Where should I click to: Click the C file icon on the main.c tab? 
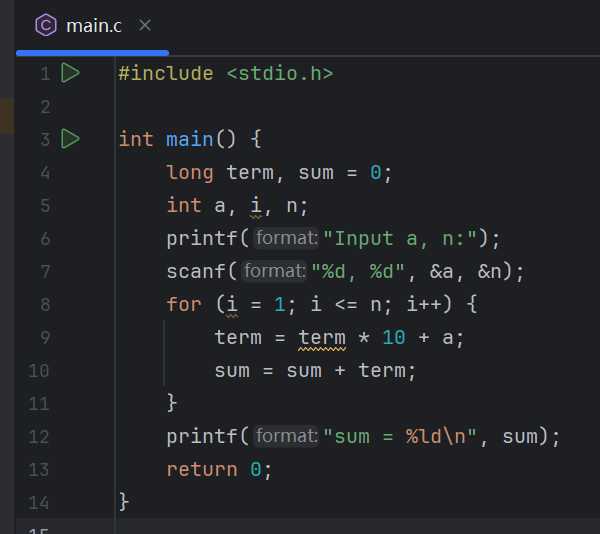(x=45, y=25)
